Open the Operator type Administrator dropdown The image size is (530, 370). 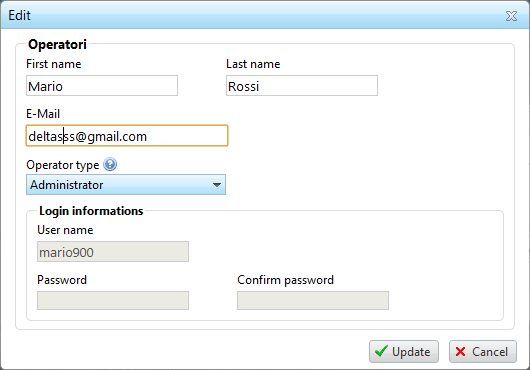pyautogui.click(x=126, y=184)
